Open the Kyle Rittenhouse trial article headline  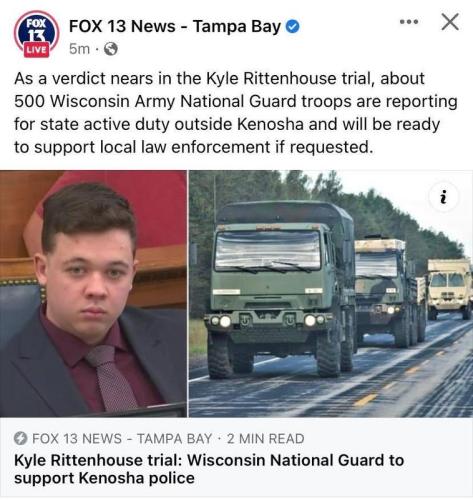coord(209,469)
